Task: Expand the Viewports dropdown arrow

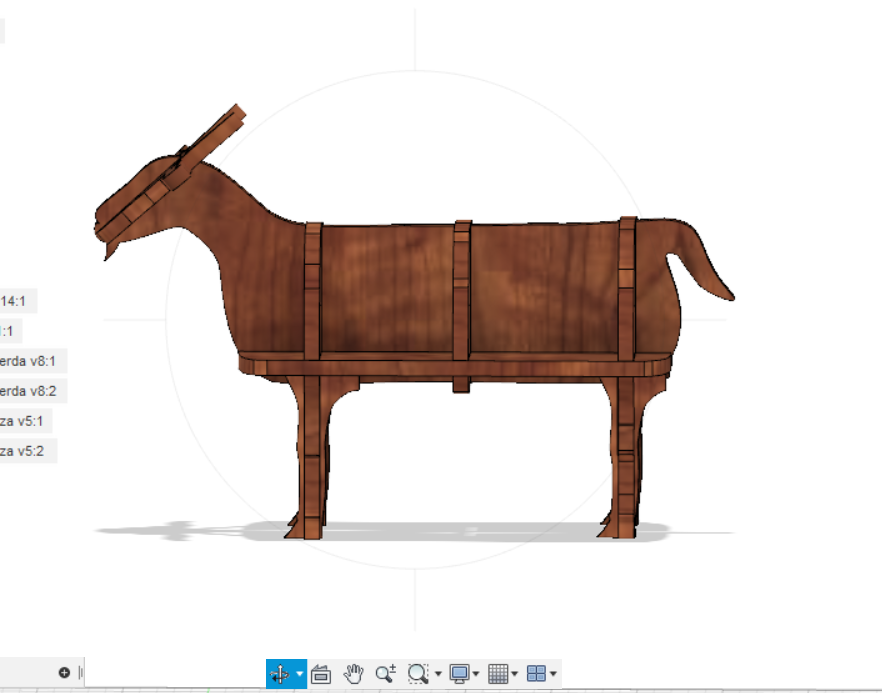Action: [554, 673]
